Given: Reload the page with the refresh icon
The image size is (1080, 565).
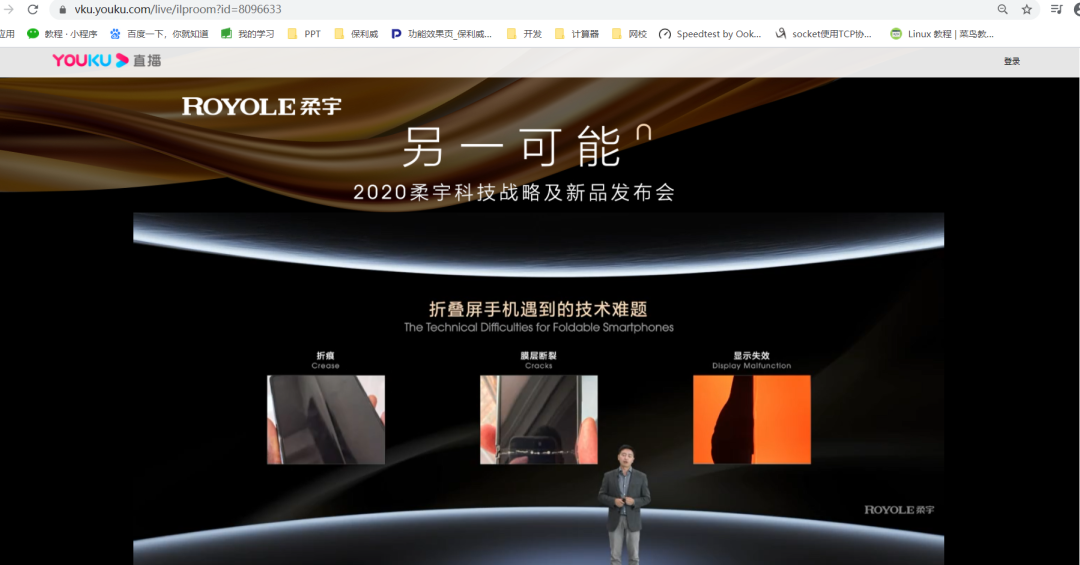Looking at the screenshot, I should pyautogui.click(x=33, y=9).
